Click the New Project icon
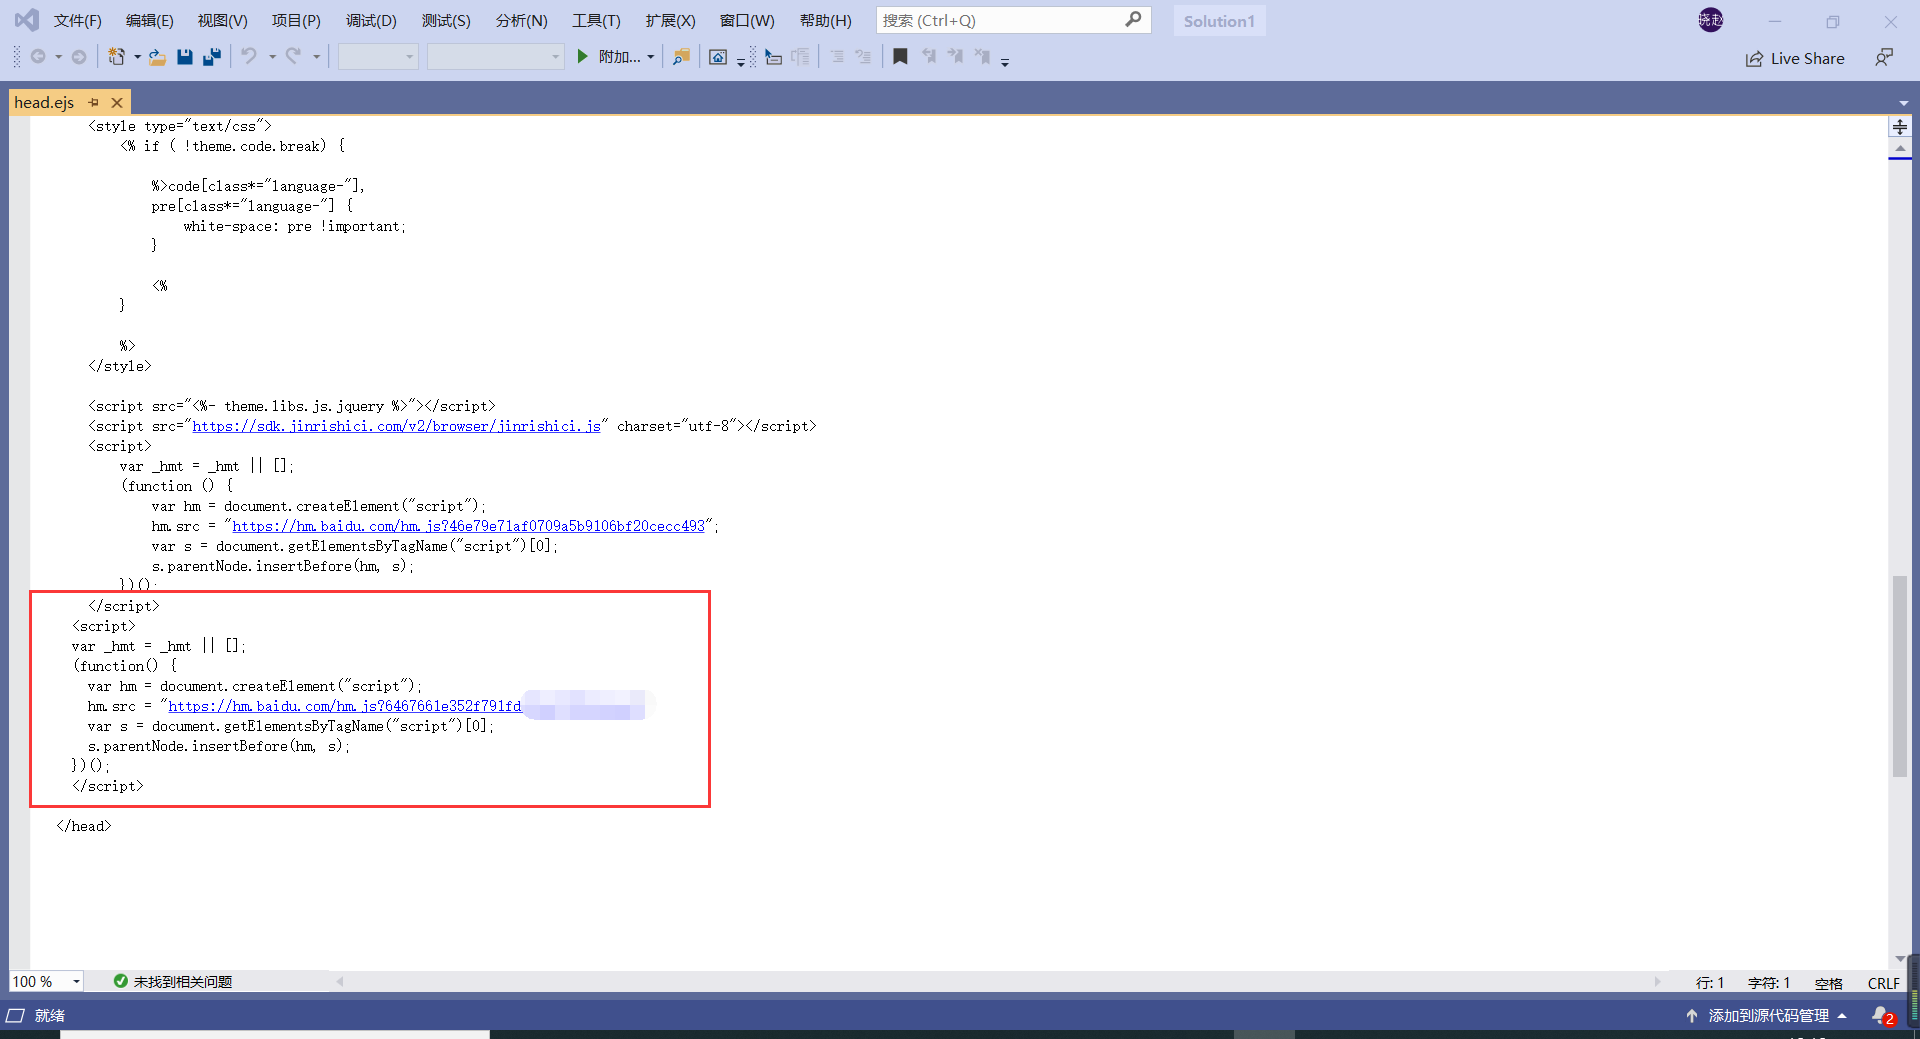 click(117, 57)
